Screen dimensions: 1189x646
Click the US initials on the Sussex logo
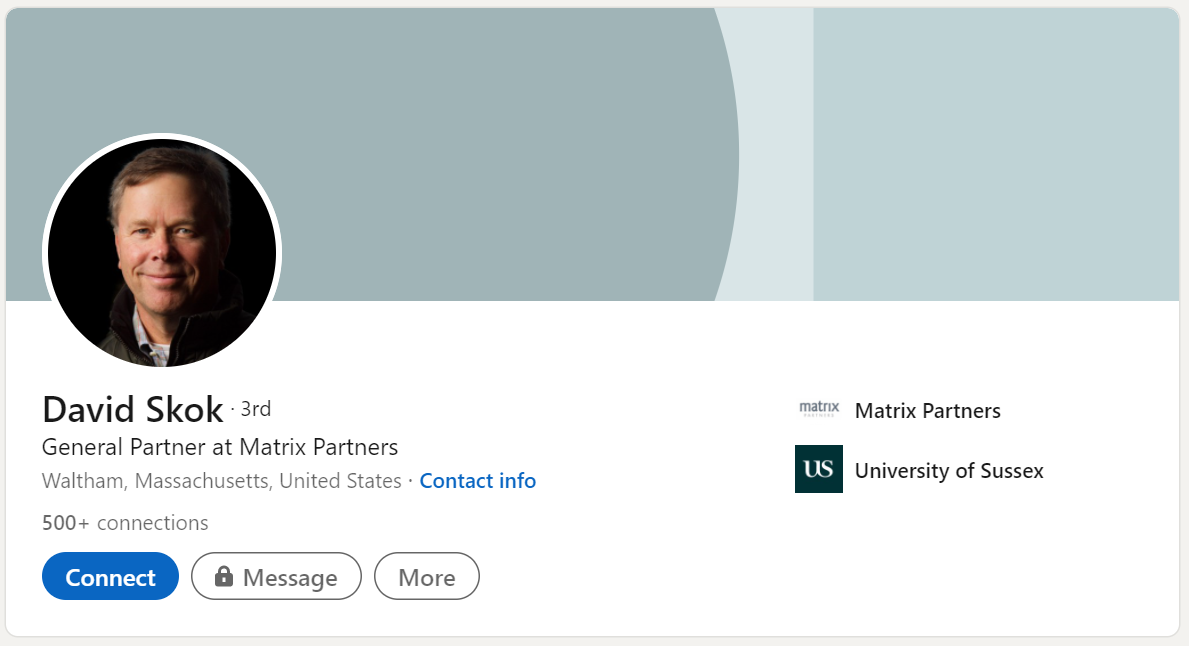tap(818, 469)
